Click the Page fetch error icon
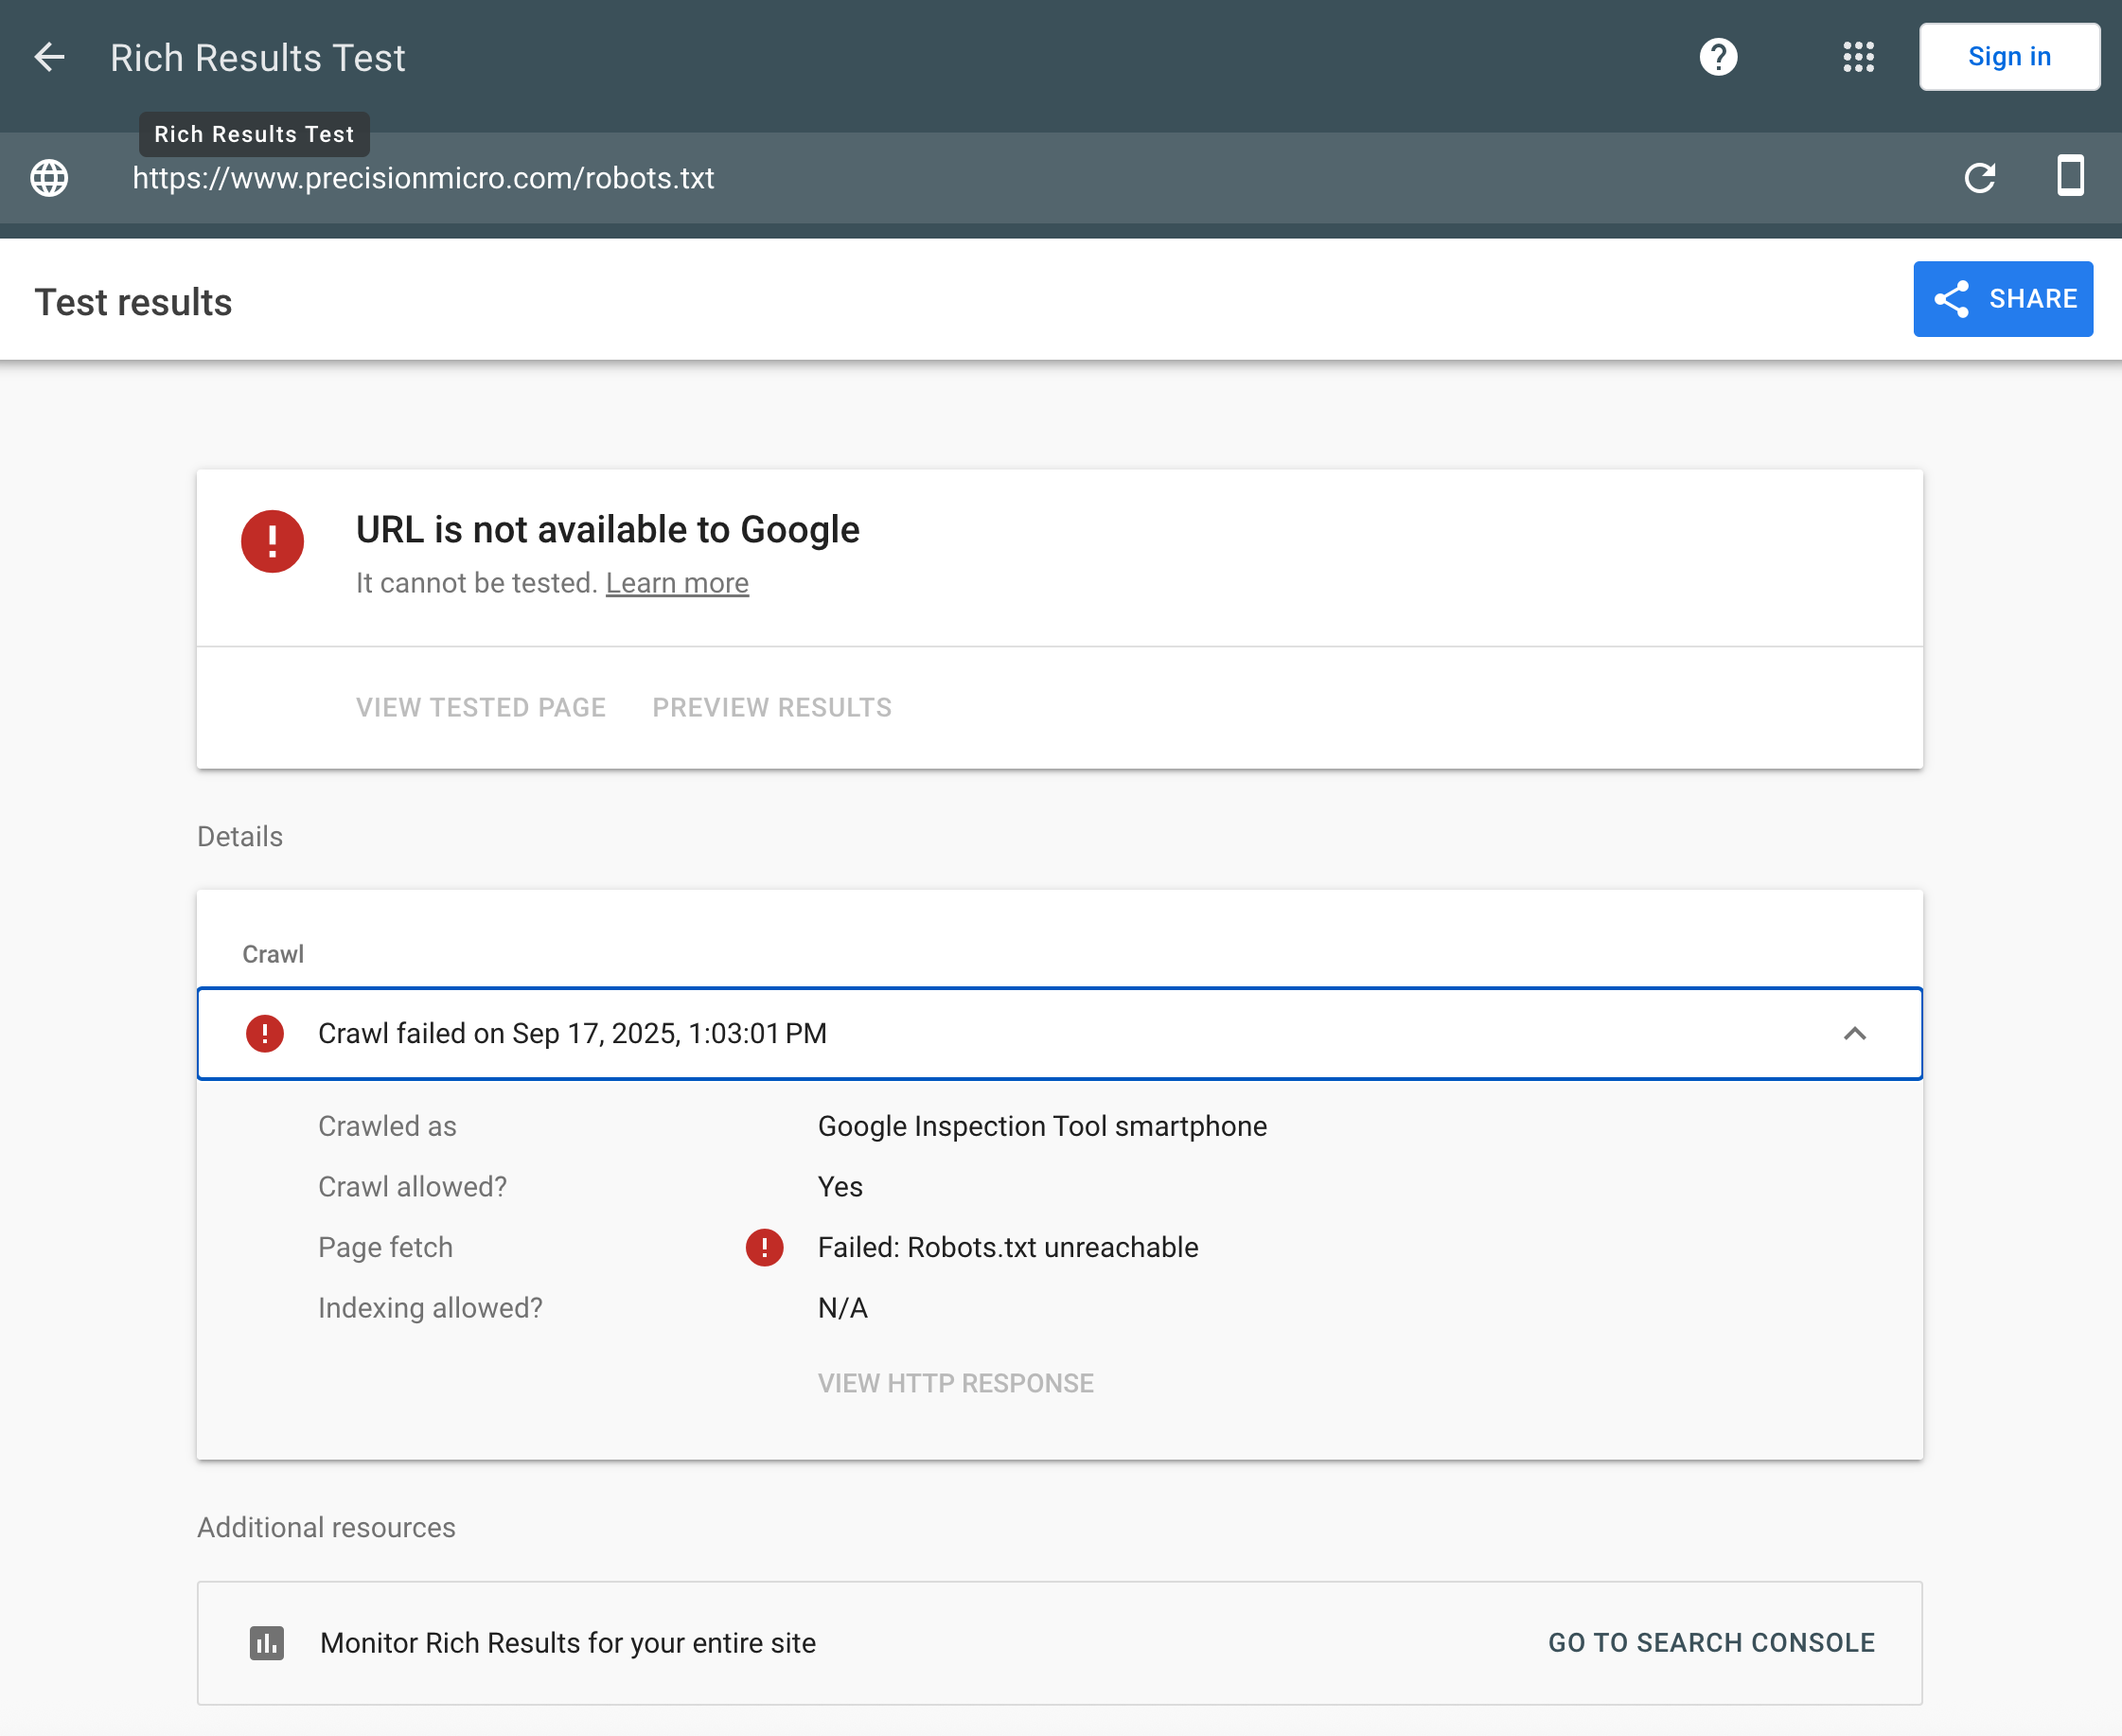The width and height of the screenshot is (2122, 1736). coord(764,1247)
